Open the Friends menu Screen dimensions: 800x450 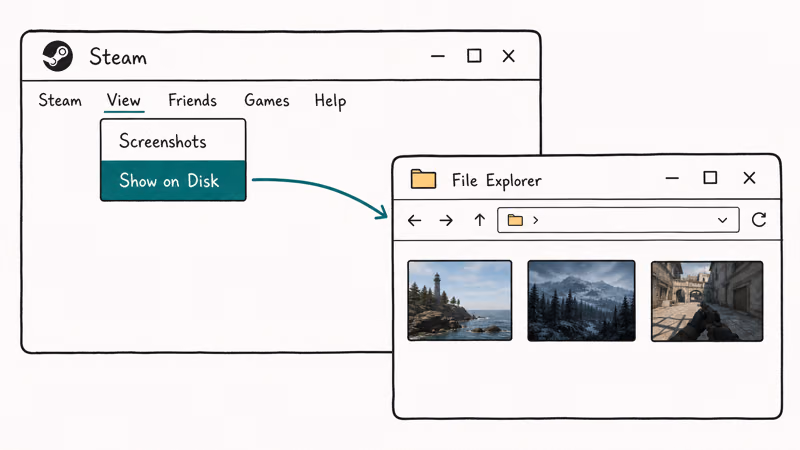(x=192, y=100)
